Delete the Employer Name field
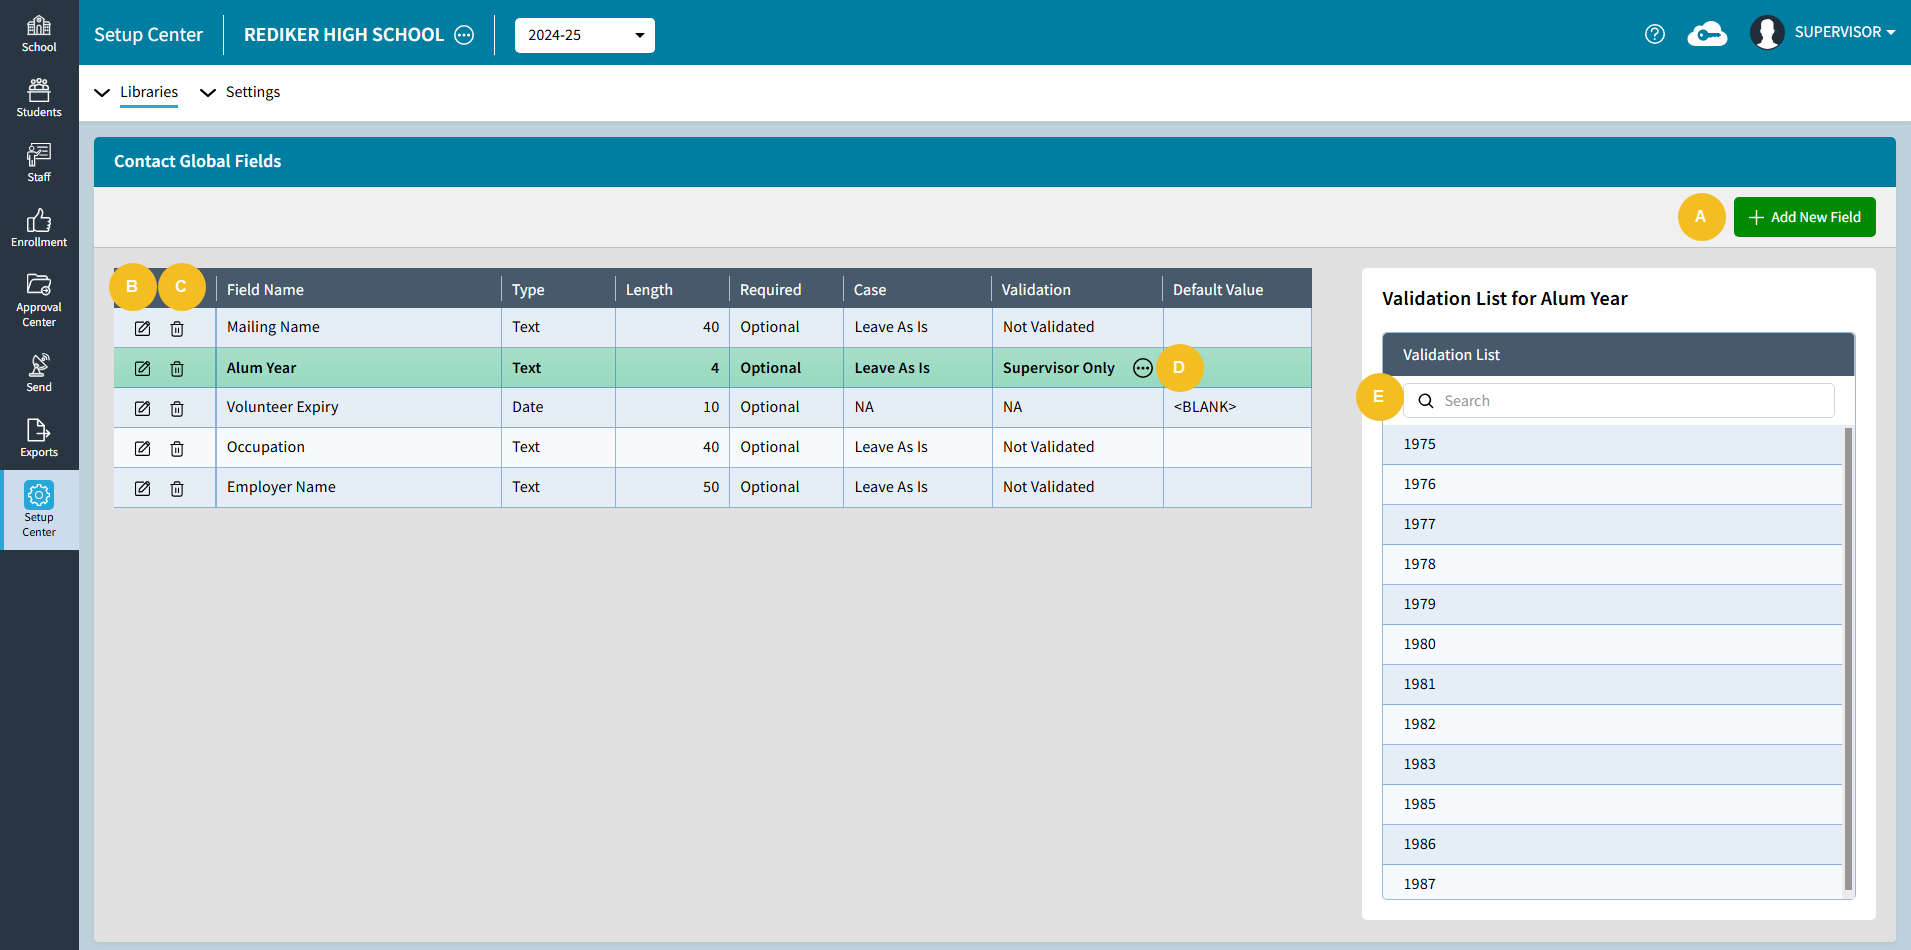1911x950 pixels. pyautogui.click(x=177, y=488)
